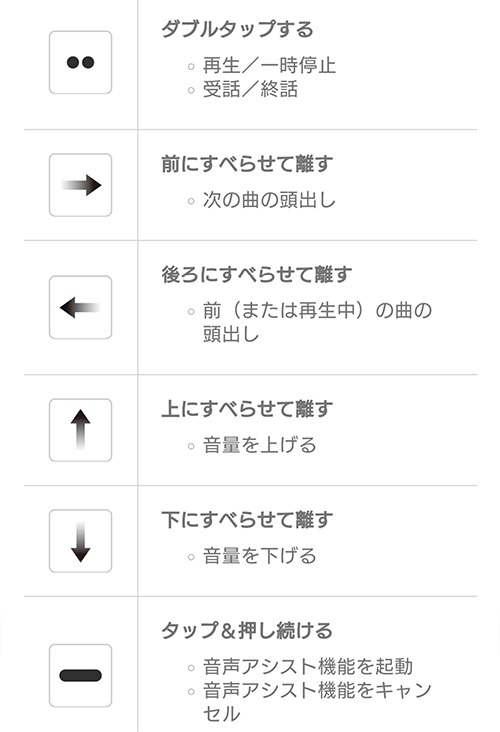Select the 前にすべらせて離す heading
500x732 pixels.
tap(247, 164)
